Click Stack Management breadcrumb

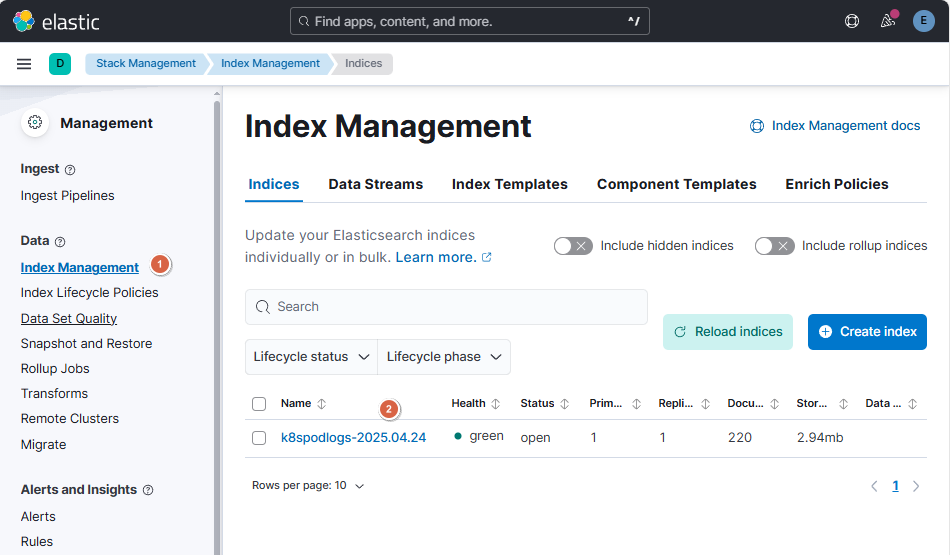click(x=145, y=64)
